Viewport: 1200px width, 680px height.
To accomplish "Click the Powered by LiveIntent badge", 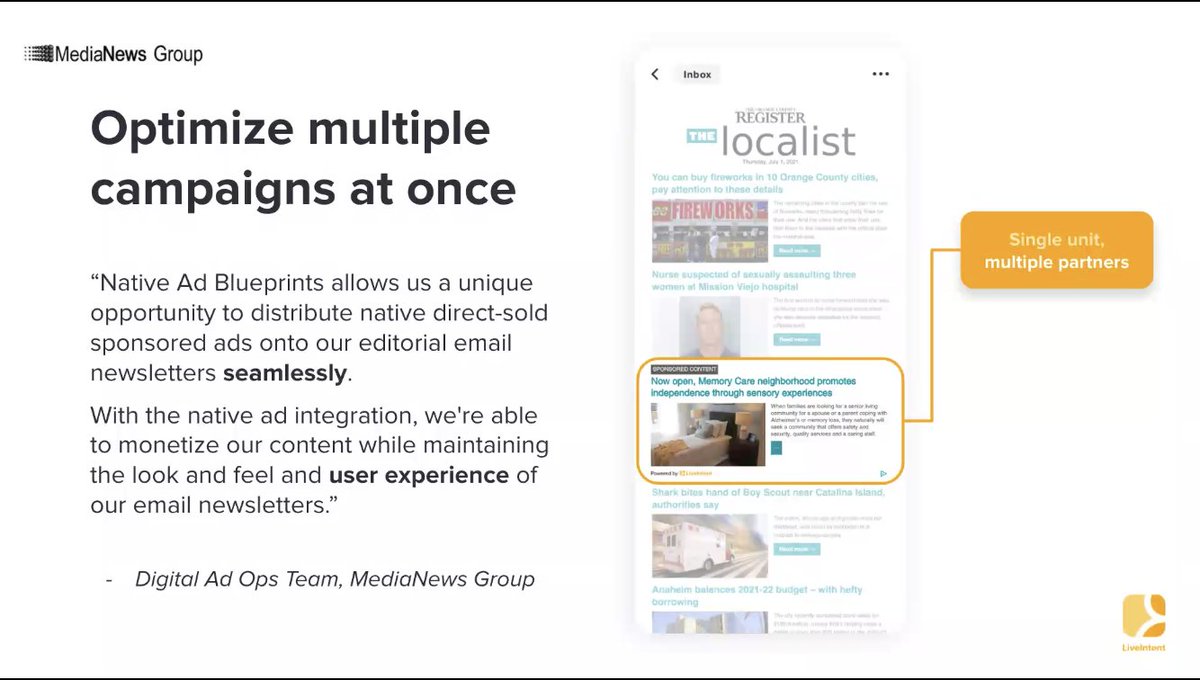I will coord(681,473).
